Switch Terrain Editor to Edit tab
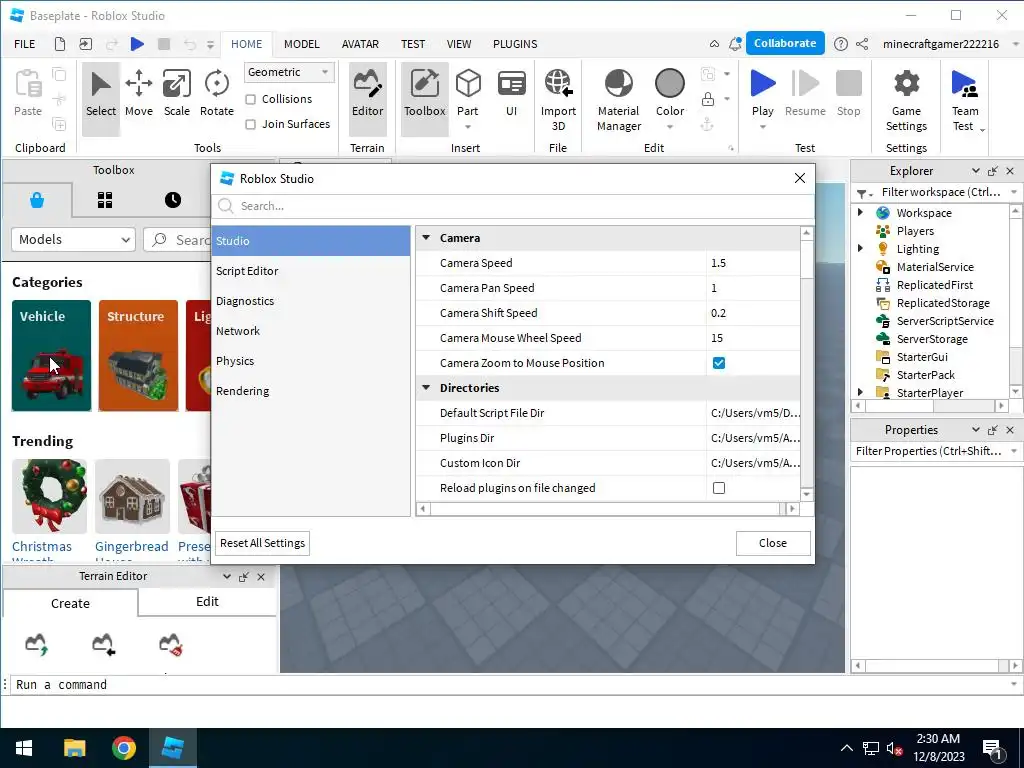Image resolution: width=1024 pixels, height=768 pixels. coord(207,601)
